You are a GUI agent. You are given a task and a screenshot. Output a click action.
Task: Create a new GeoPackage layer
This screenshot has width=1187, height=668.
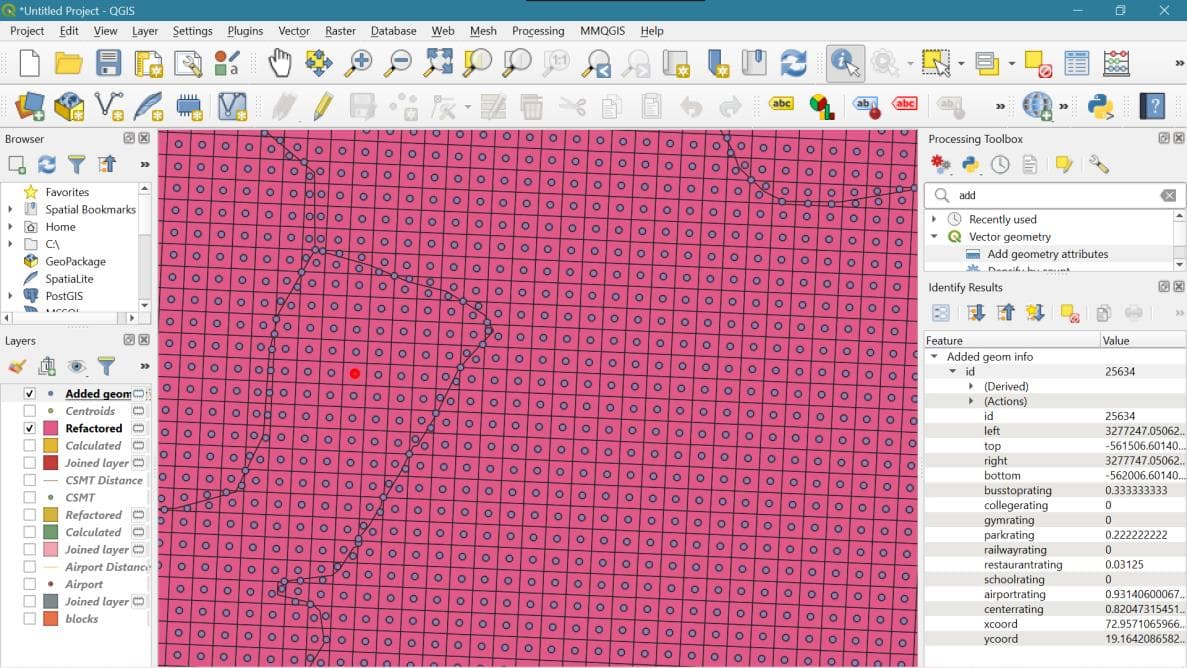(x=68, y=105)
